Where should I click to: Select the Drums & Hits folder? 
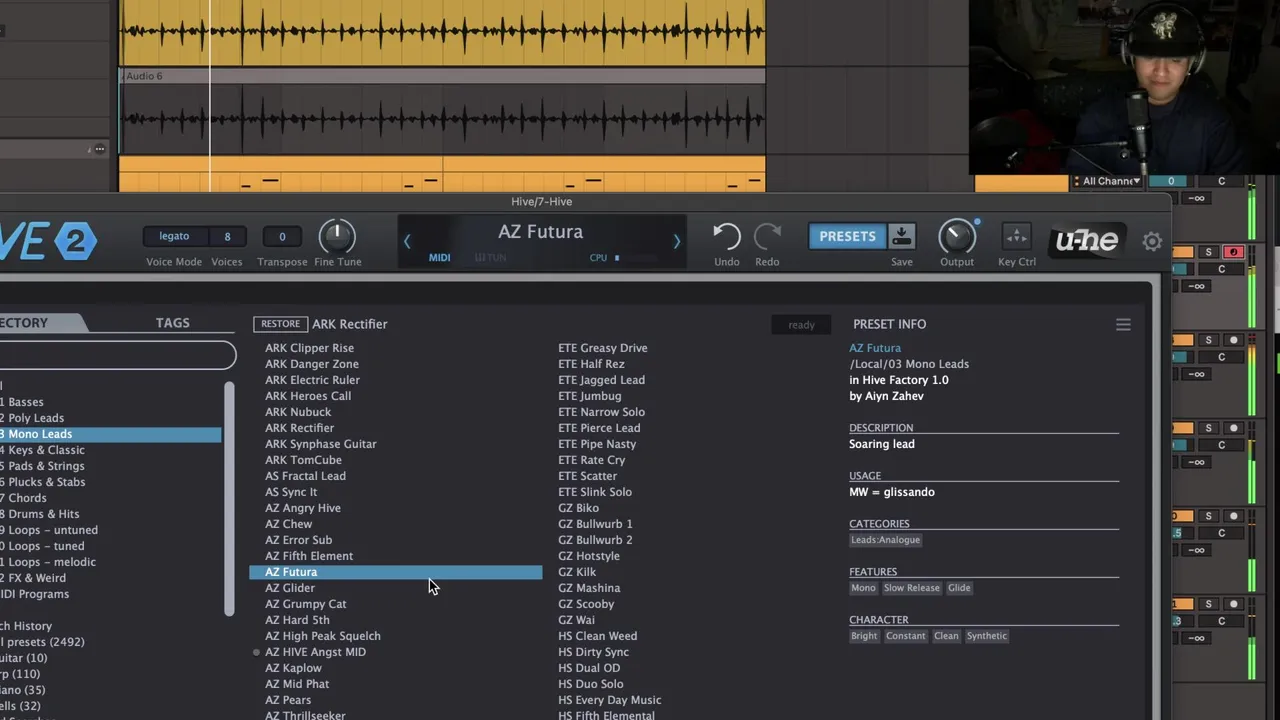click(110, 514)
